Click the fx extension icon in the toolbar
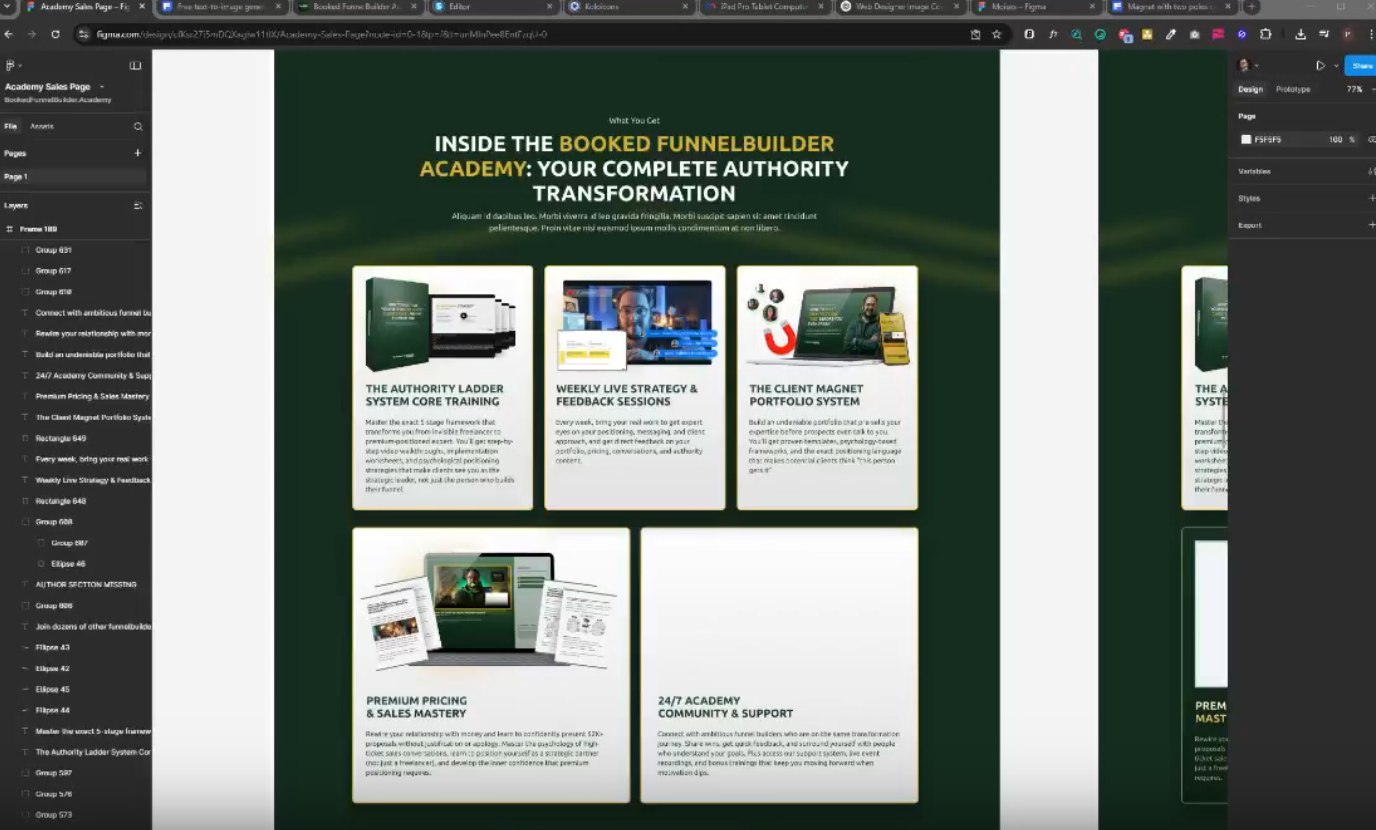 1053,34
